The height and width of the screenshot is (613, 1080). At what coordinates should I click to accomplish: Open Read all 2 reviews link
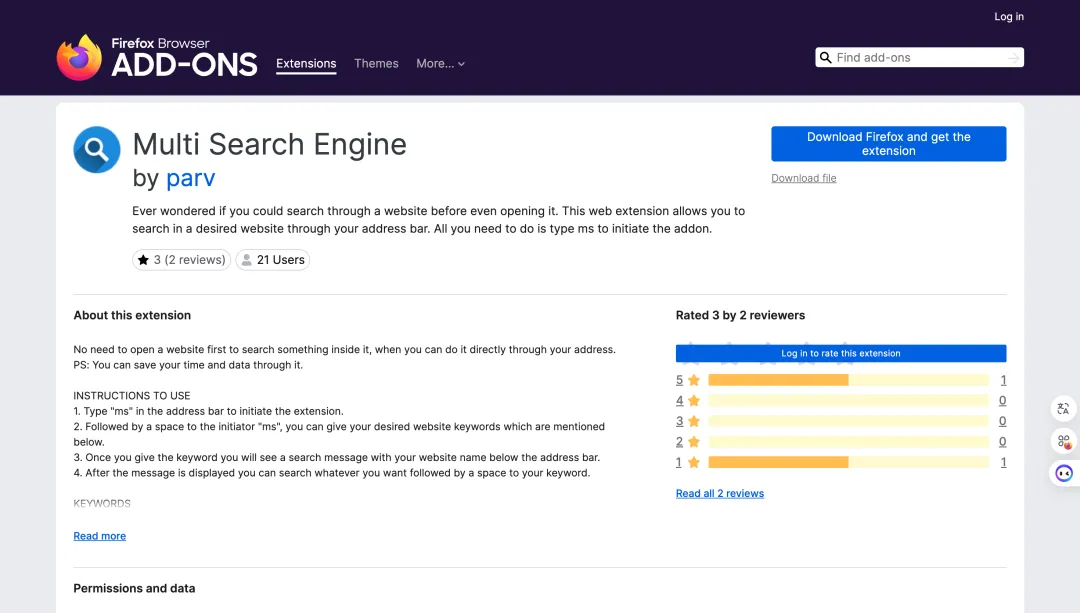(x=719, y=494)
